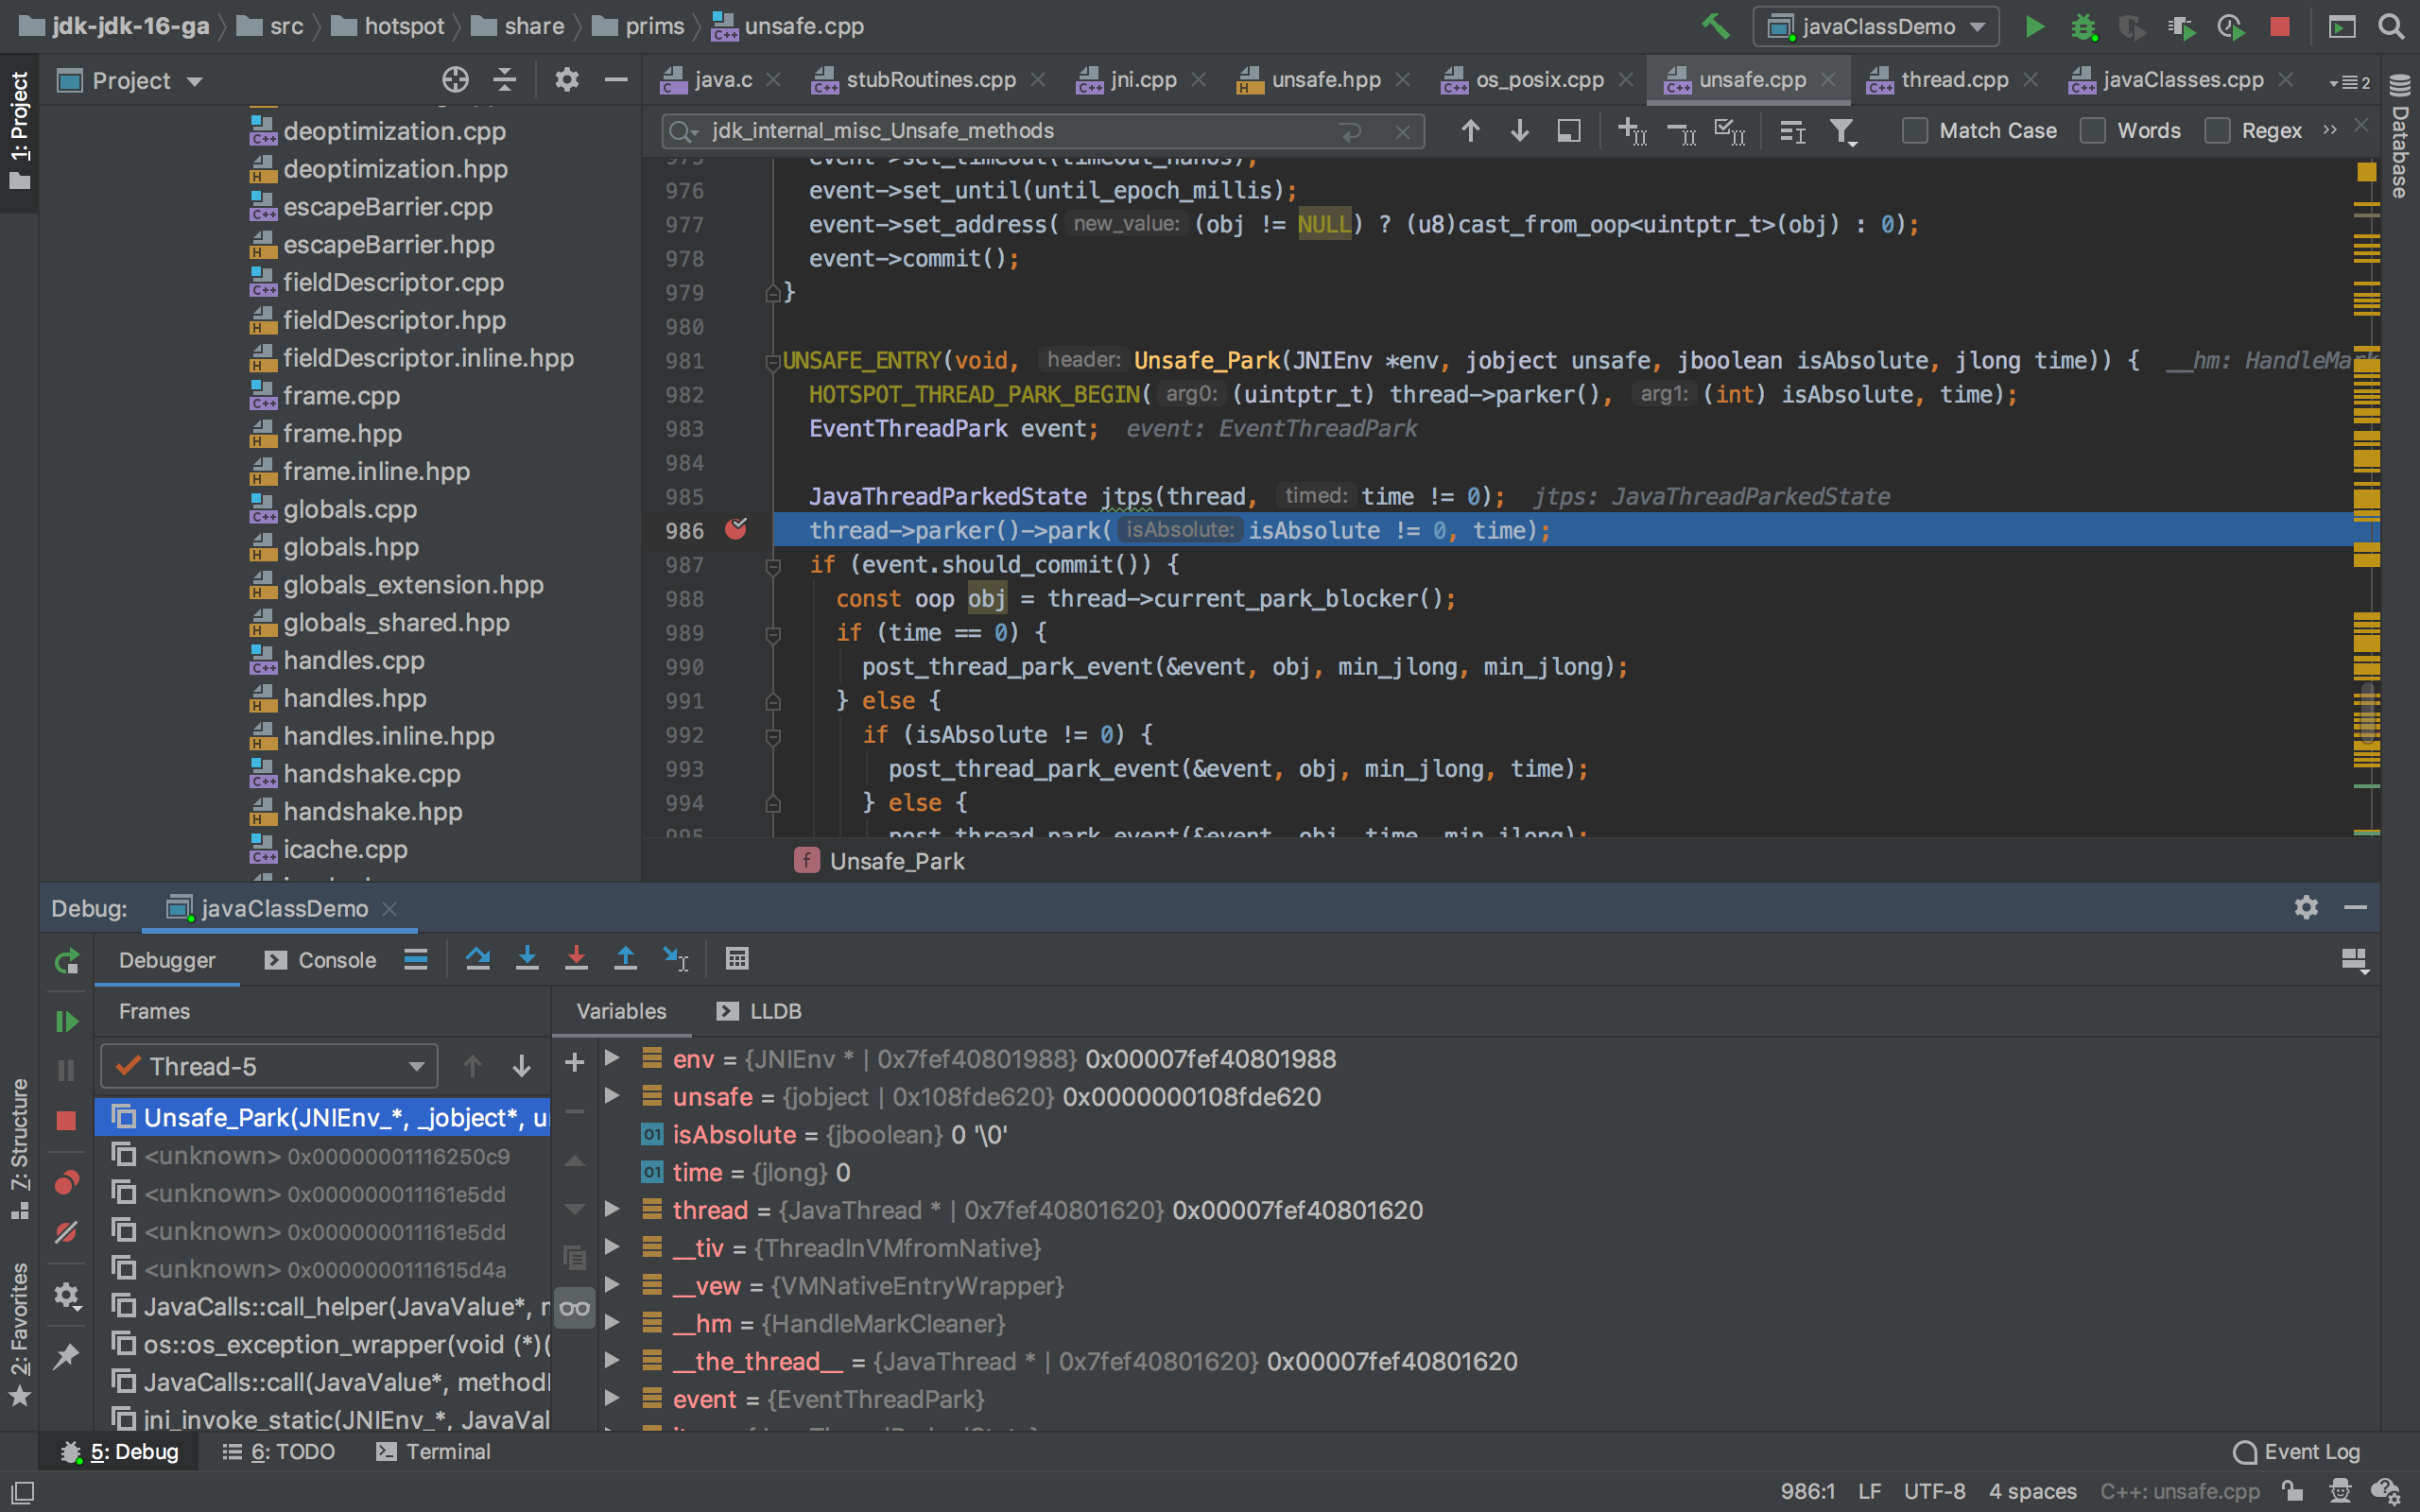Viewport: 2420px width, 1512px height.
Task: Click the Resume Program icon
Action: point(66,1021)
